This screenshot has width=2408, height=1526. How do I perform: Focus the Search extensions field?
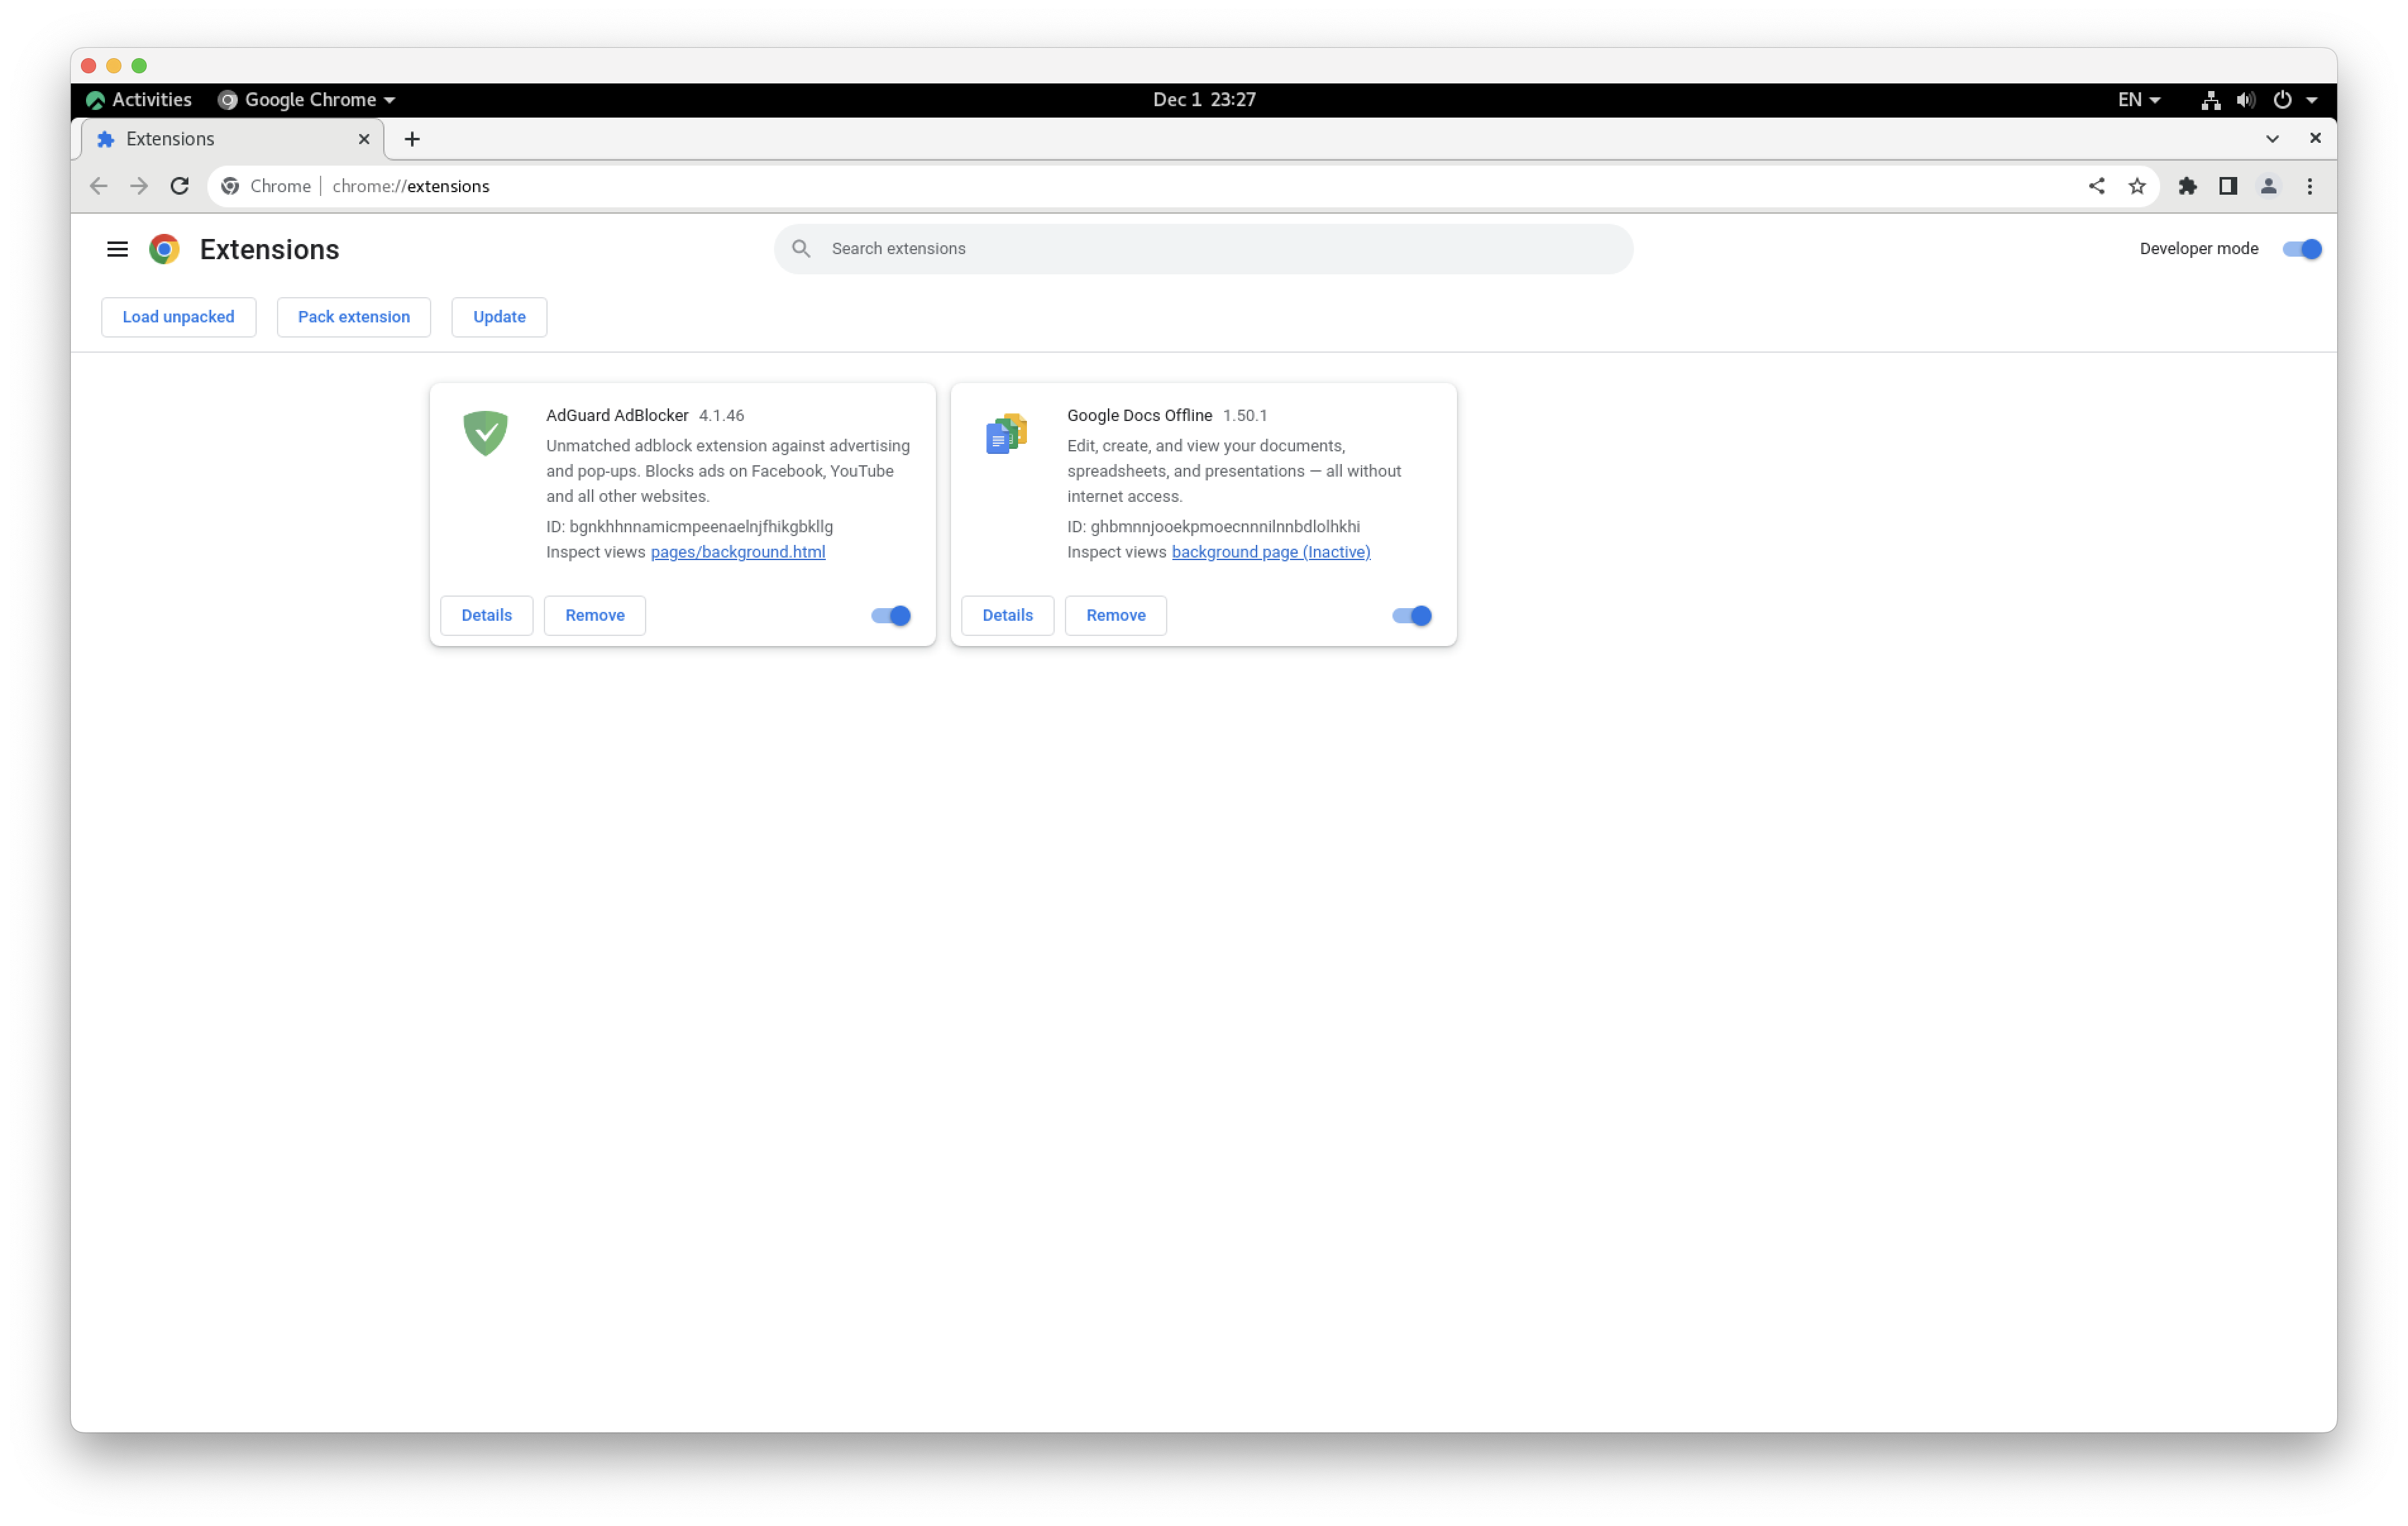[1203, 249]
